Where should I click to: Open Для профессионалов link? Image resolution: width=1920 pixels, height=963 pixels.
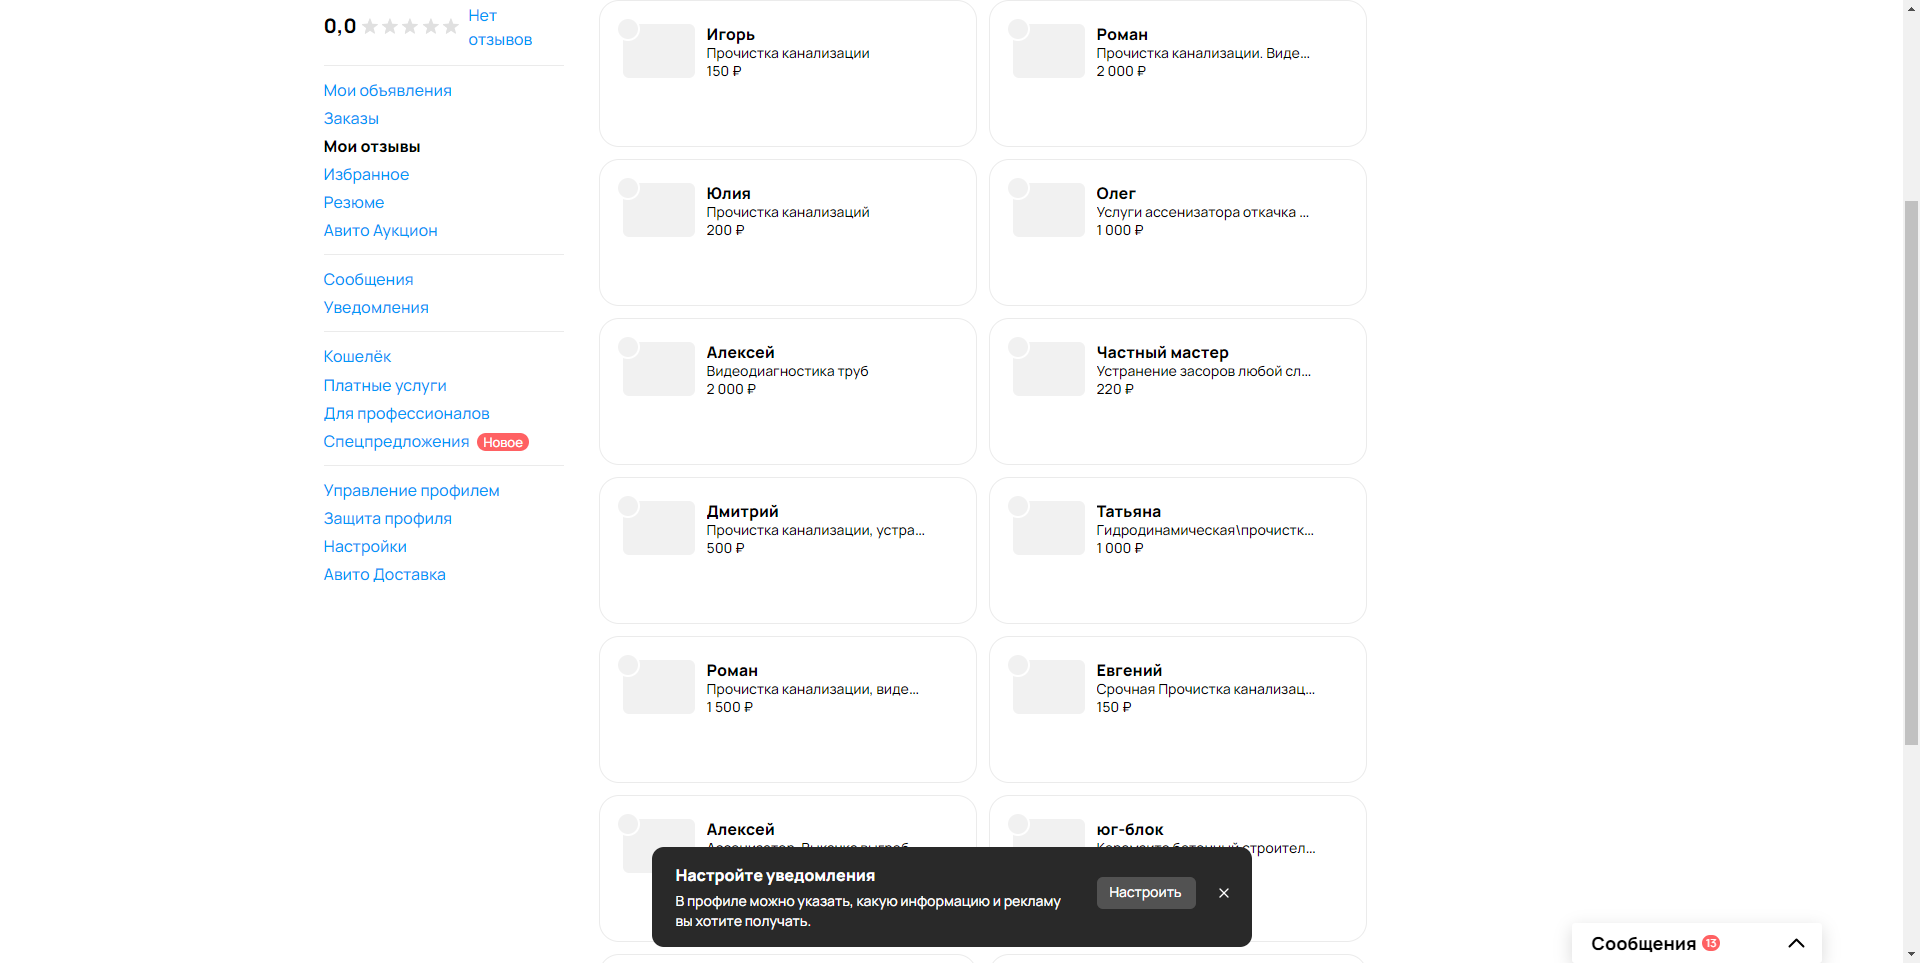(x=407, y=414)
